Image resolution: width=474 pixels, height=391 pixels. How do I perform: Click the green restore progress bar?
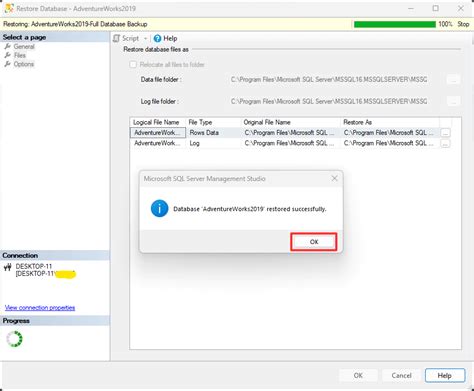(395, 24)
